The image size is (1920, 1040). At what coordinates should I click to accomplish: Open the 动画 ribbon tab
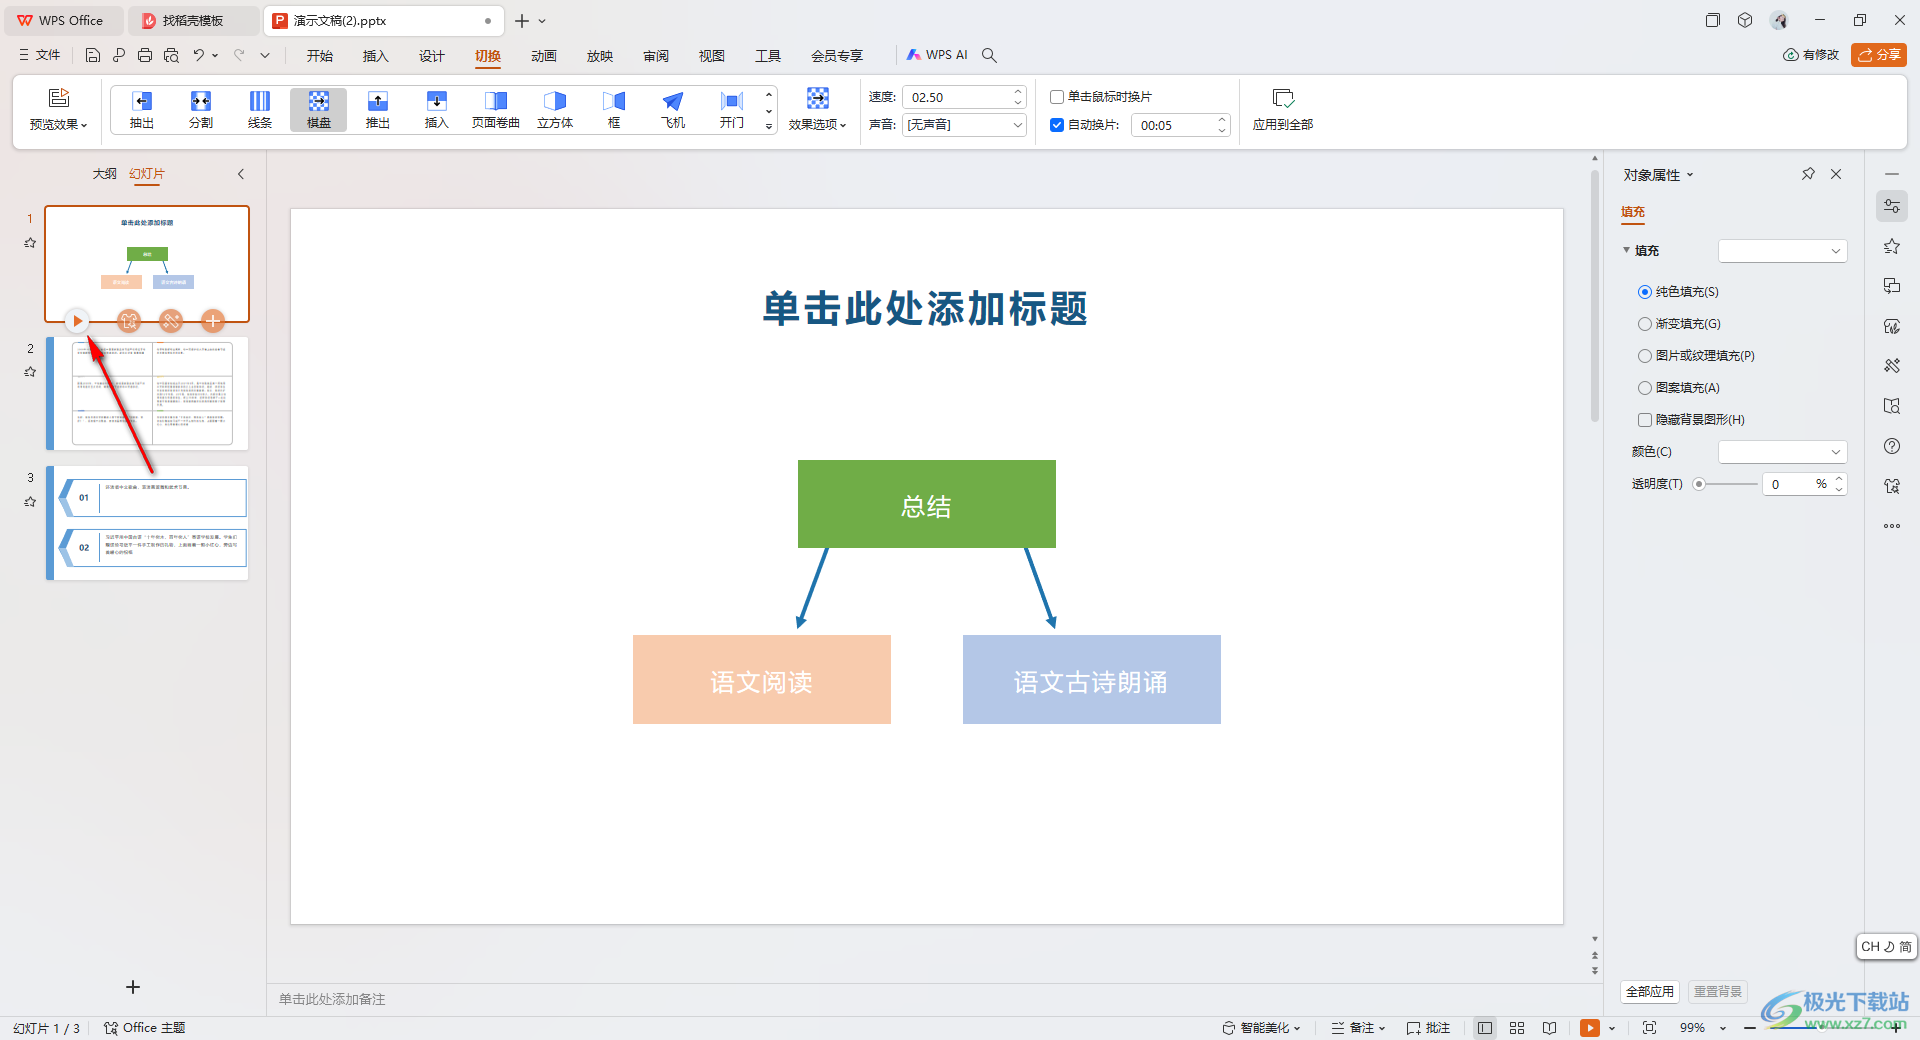[x=544, y=56]
